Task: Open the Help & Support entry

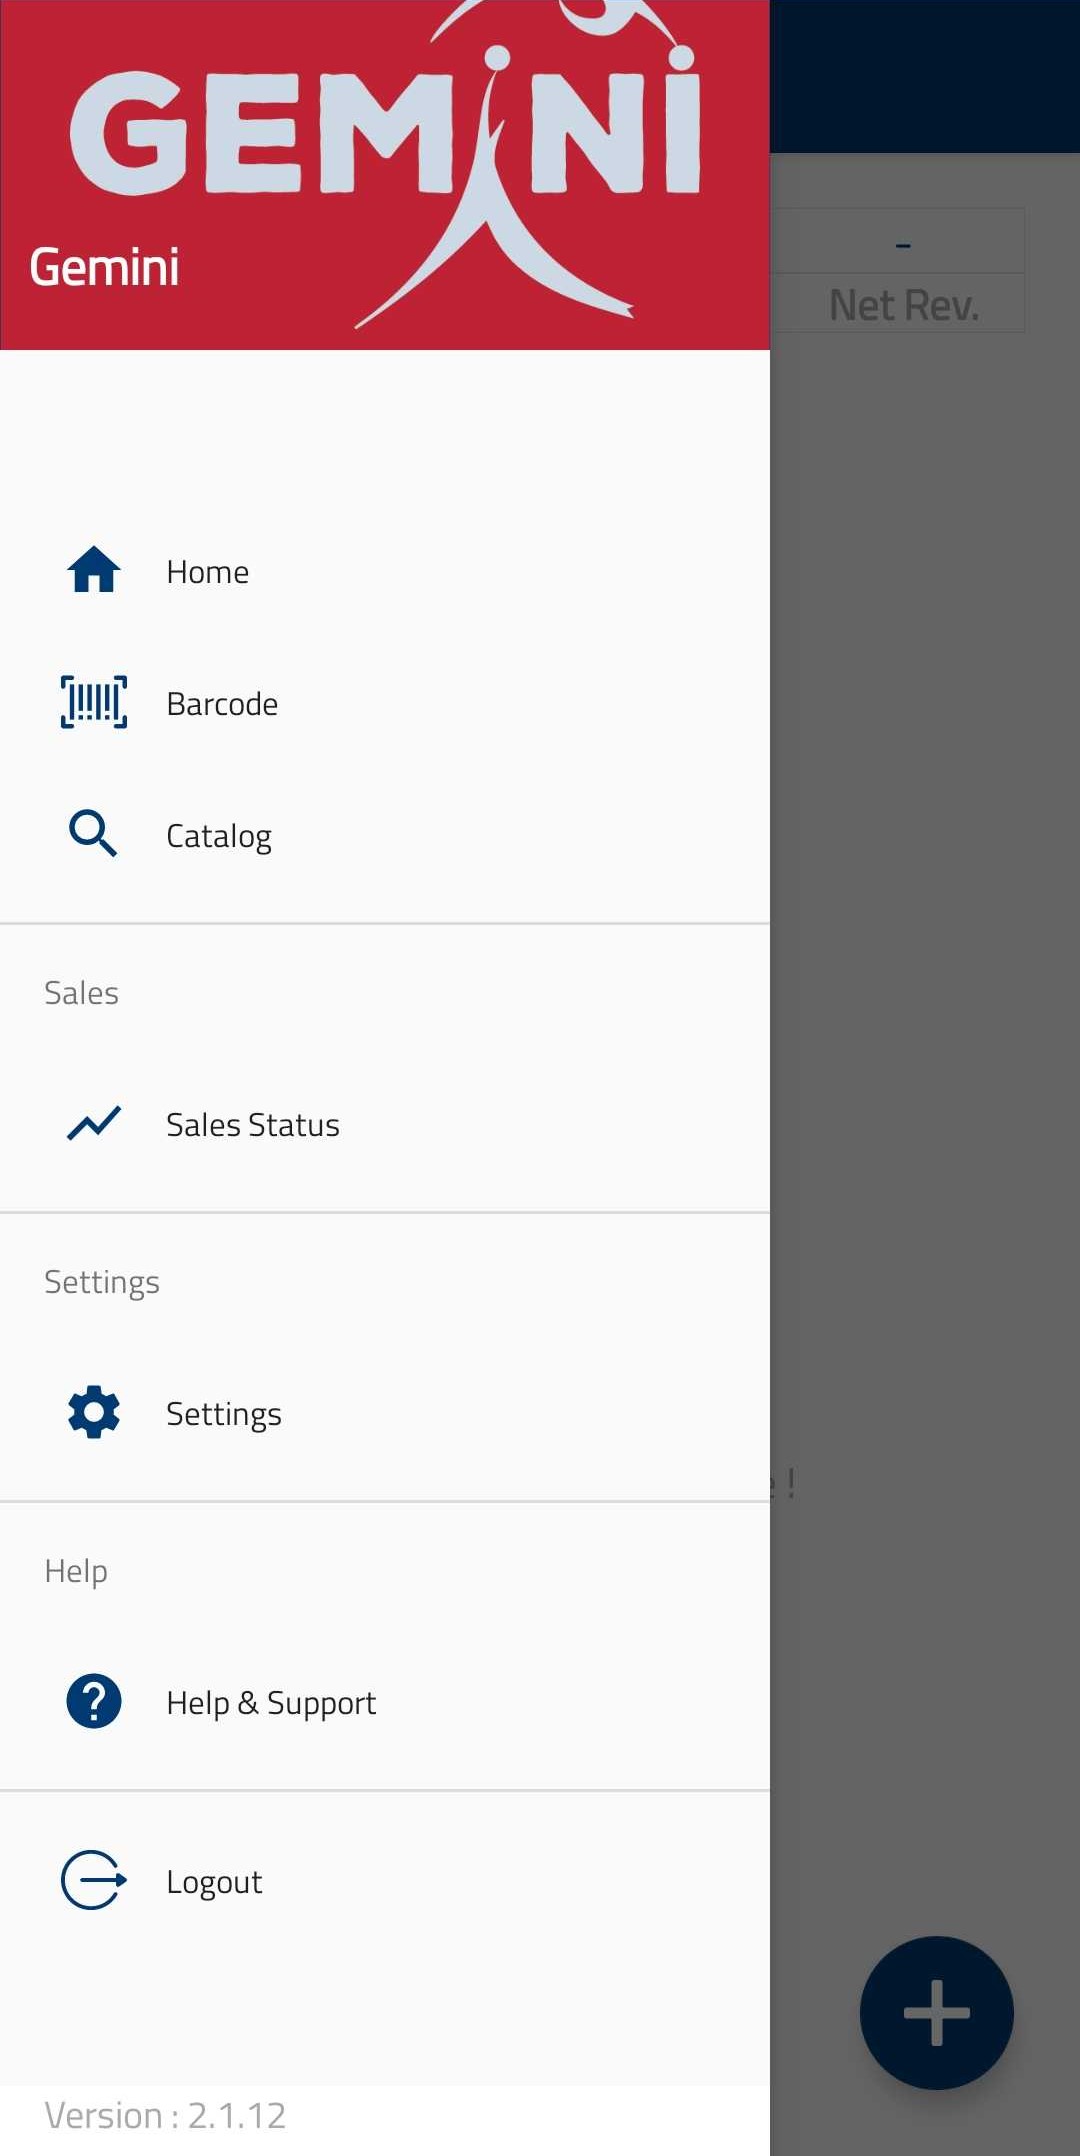Action: pos(271,1703)
